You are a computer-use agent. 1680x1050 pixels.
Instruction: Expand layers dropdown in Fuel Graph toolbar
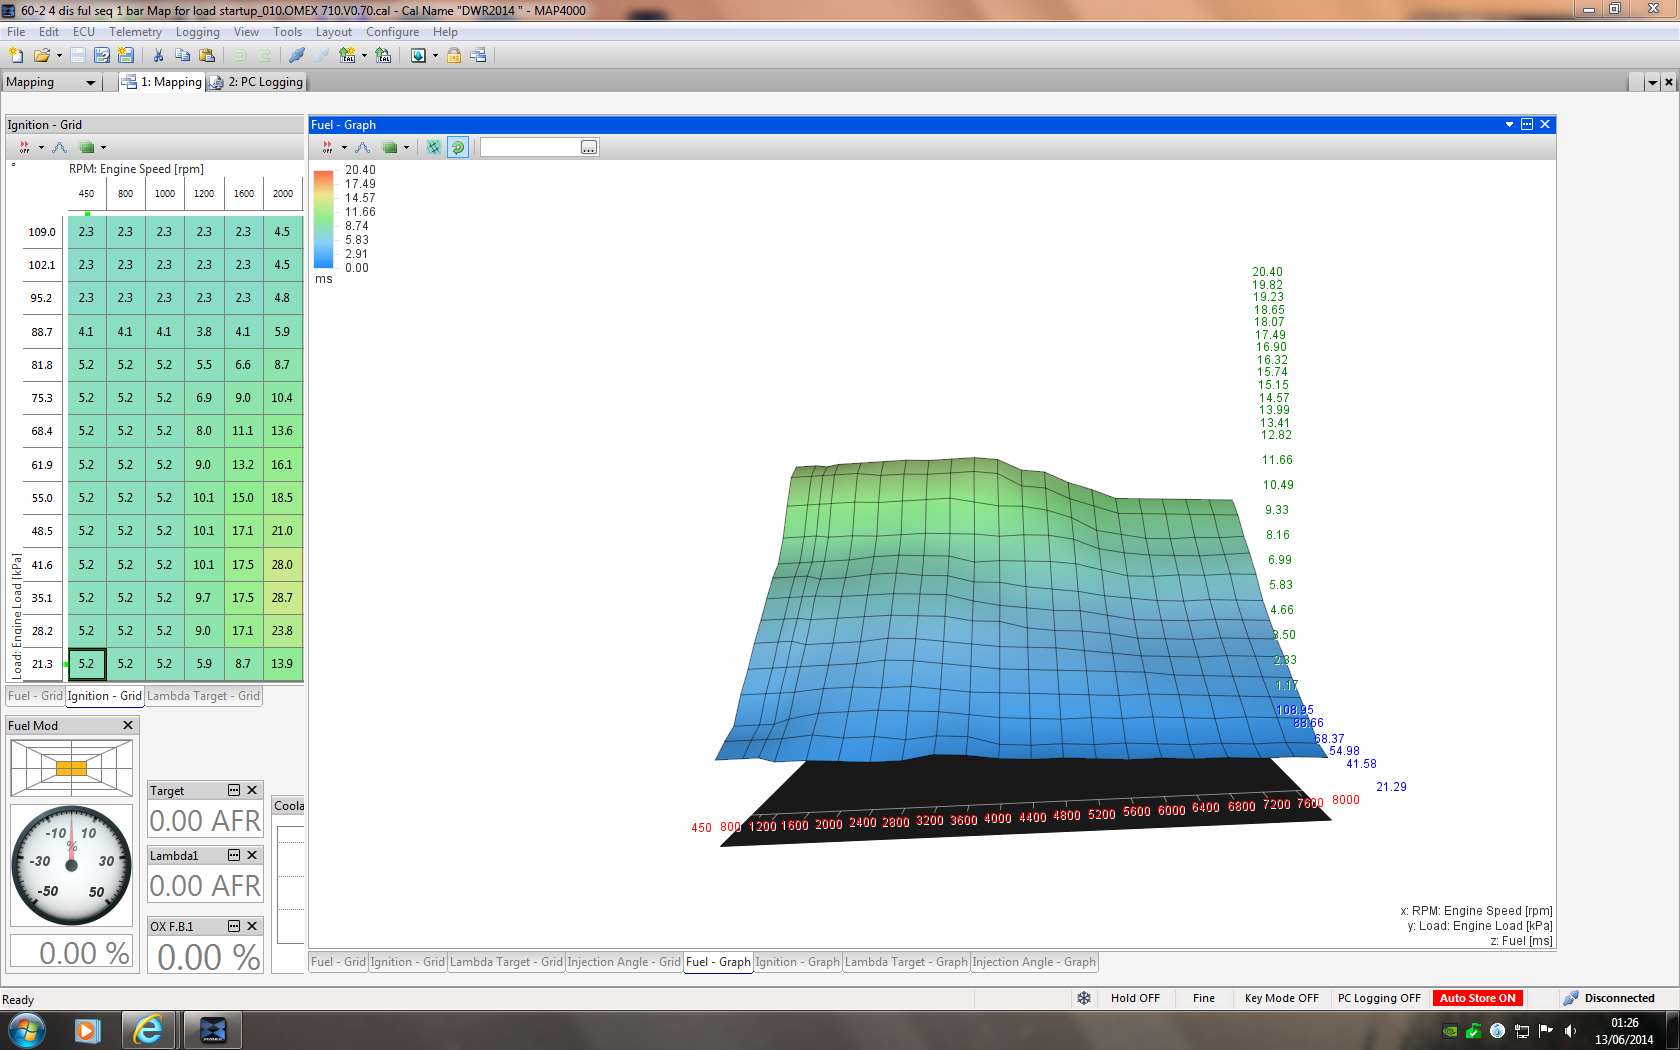406,148
